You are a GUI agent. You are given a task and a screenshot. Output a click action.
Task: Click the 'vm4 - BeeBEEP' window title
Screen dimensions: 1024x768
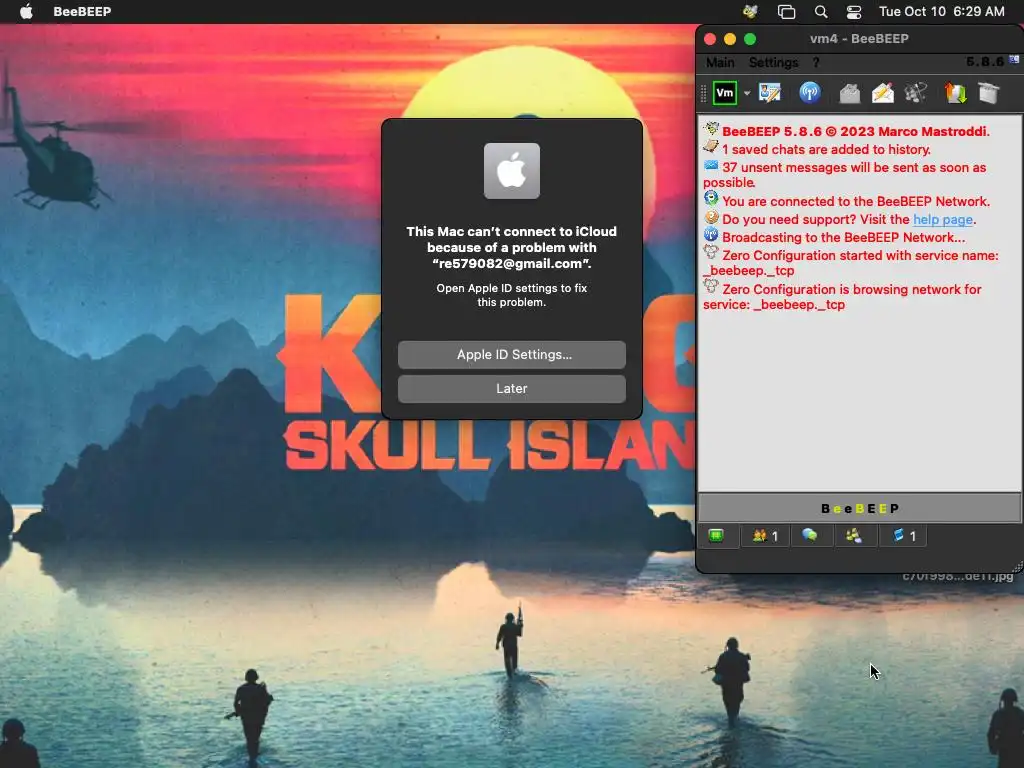[859, 39]
